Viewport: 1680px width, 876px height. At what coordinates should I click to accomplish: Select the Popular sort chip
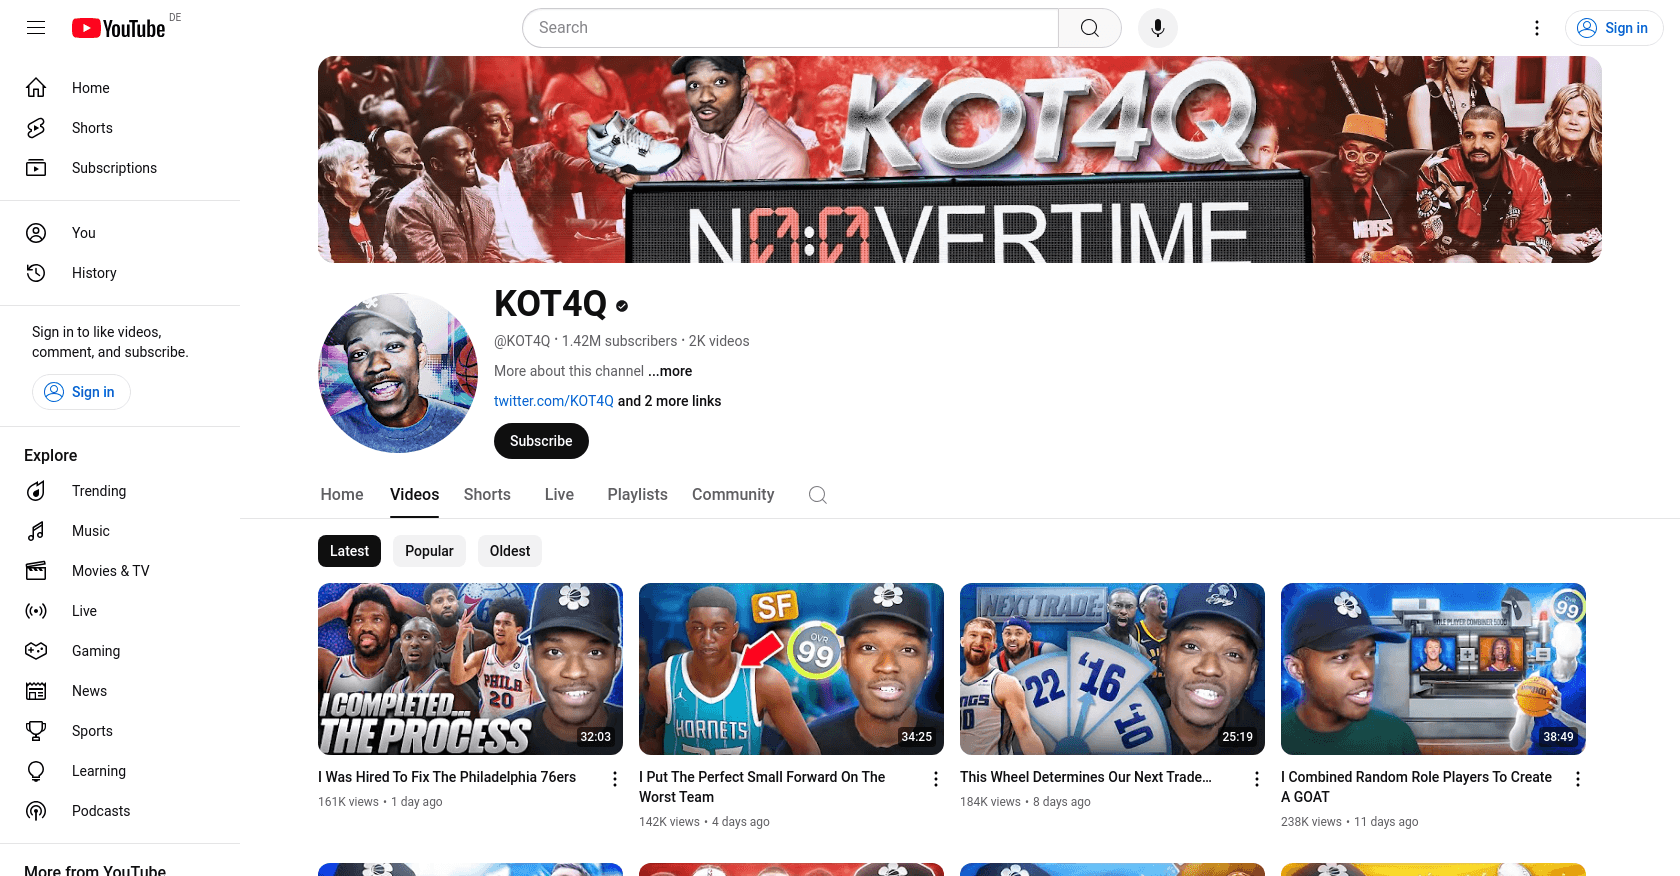click(429, 551)
